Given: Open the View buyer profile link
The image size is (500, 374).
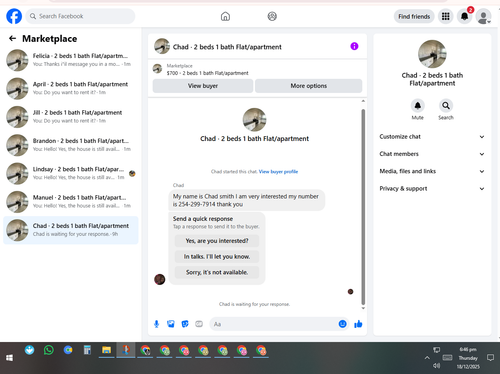Looking at the screenshot, I should [278, 172].
